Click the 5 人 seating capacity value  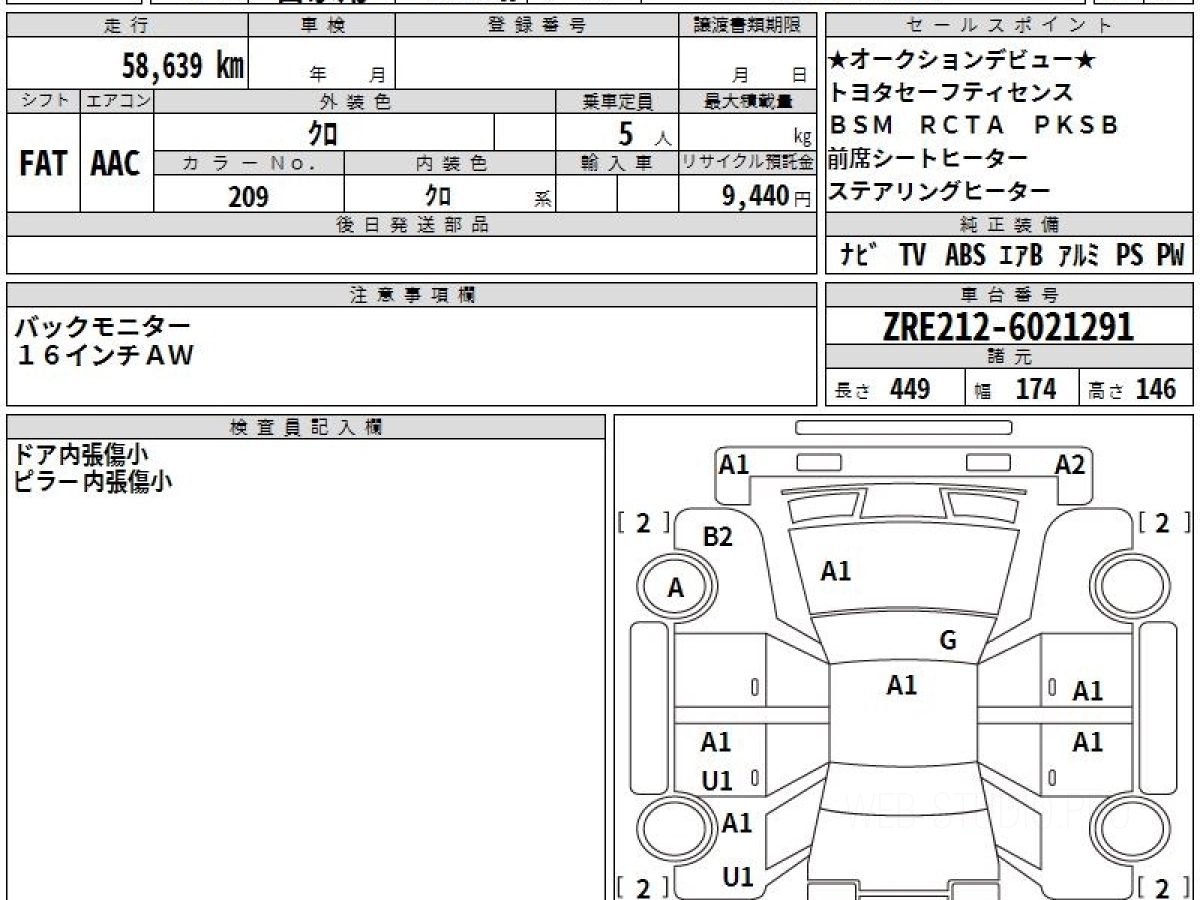click(x=645, y=134)
